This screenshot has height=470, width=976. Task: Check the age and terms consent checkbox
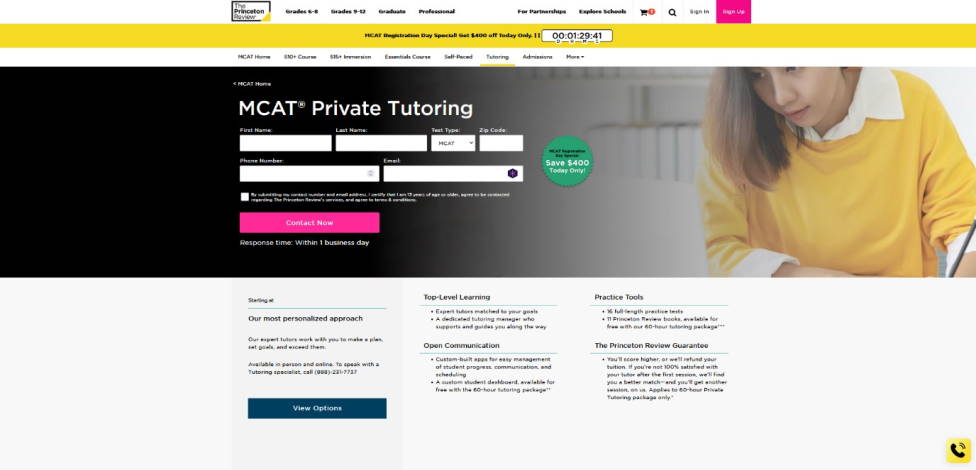[x=245, y=197]
